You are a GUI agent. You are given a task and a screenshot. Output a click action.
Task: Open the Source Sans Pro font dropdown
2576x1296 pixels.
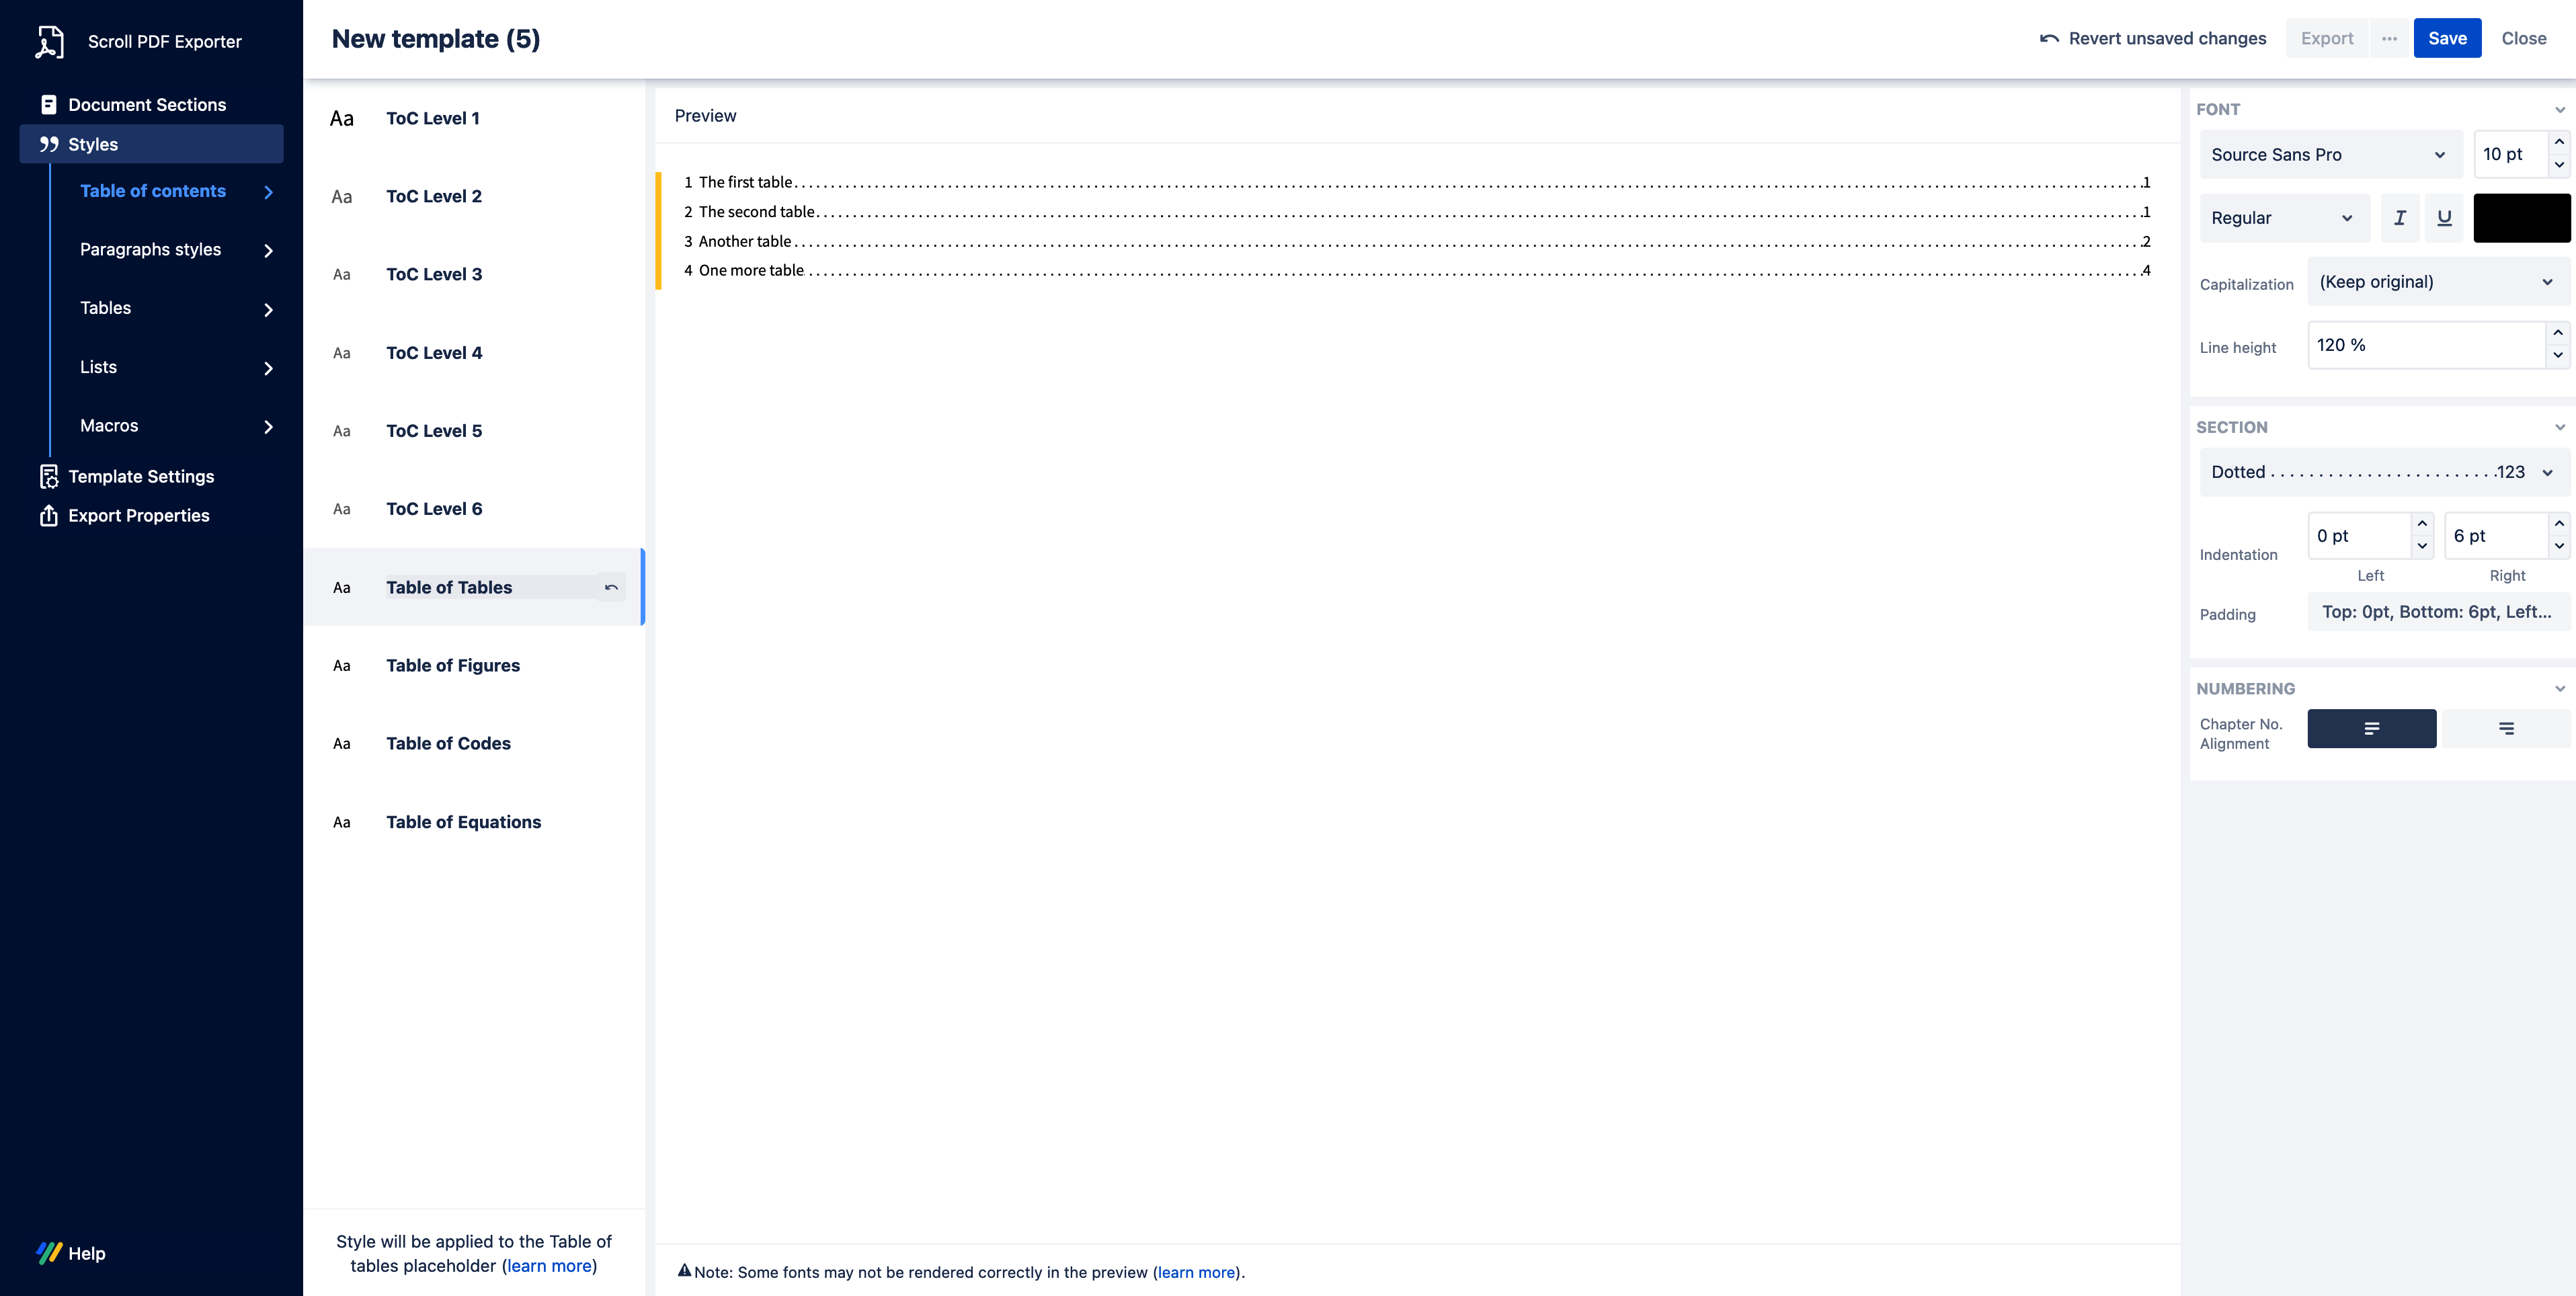2330,154
